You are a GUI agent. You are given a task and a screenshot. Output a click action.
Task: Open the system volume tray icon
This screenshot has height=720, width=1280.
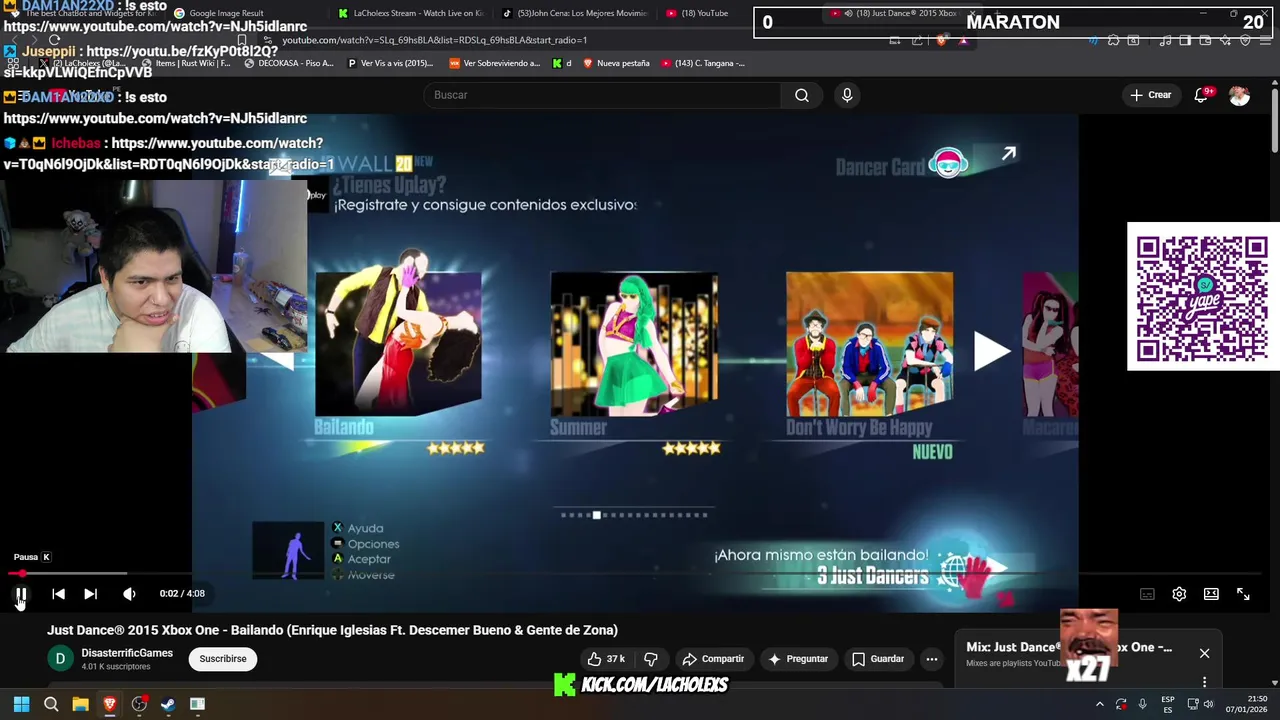pyautogui.click(x=1209, y=704)
